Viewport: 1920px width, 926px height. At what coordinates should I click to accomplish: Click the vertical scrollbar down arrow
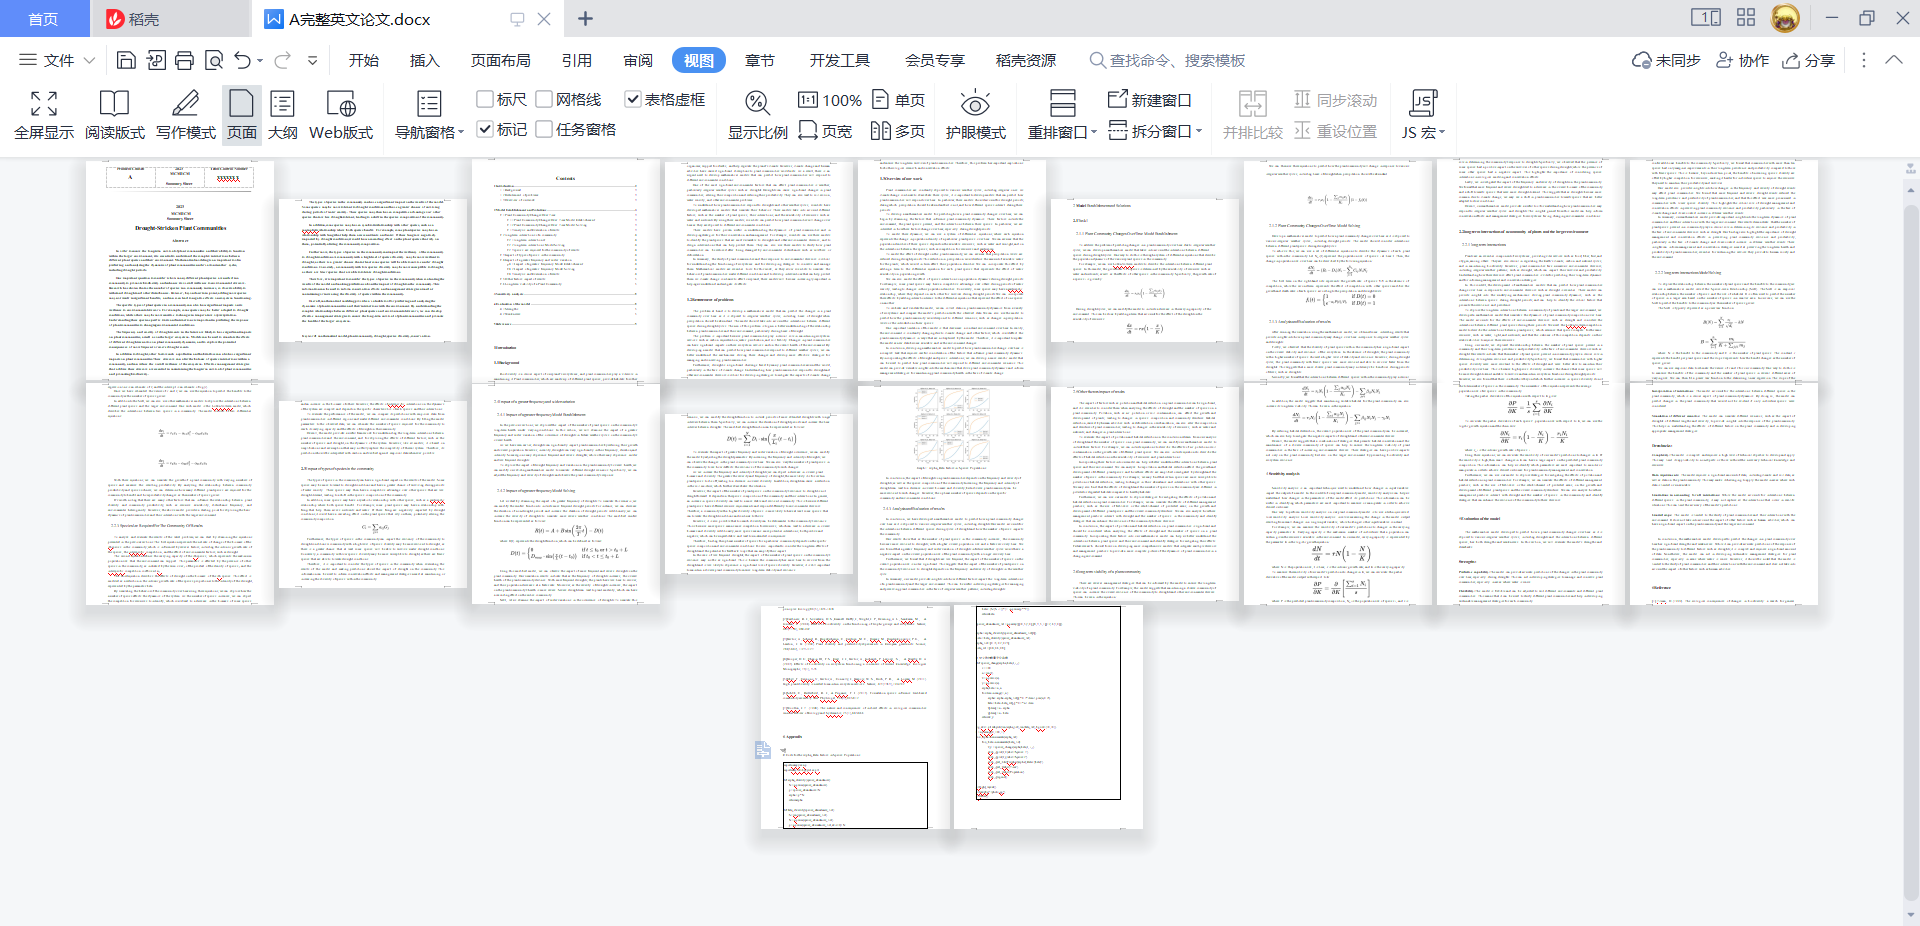tap(1911, 914)
